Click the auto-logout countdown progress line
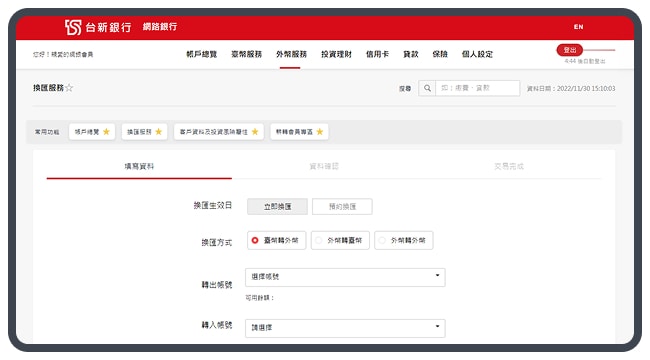 coord(599,50)
